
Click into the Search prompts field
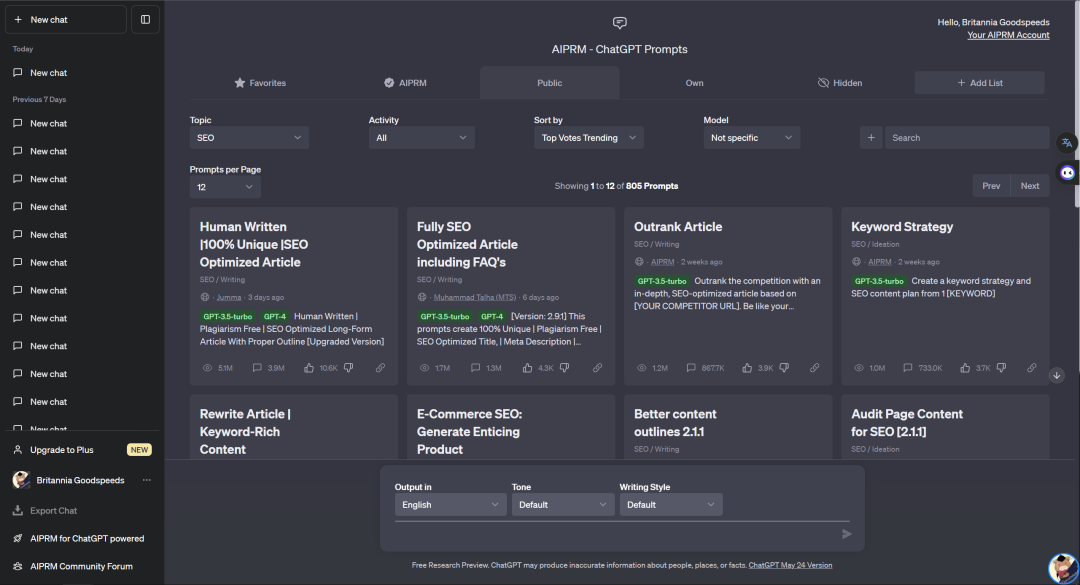pos(965,138)
